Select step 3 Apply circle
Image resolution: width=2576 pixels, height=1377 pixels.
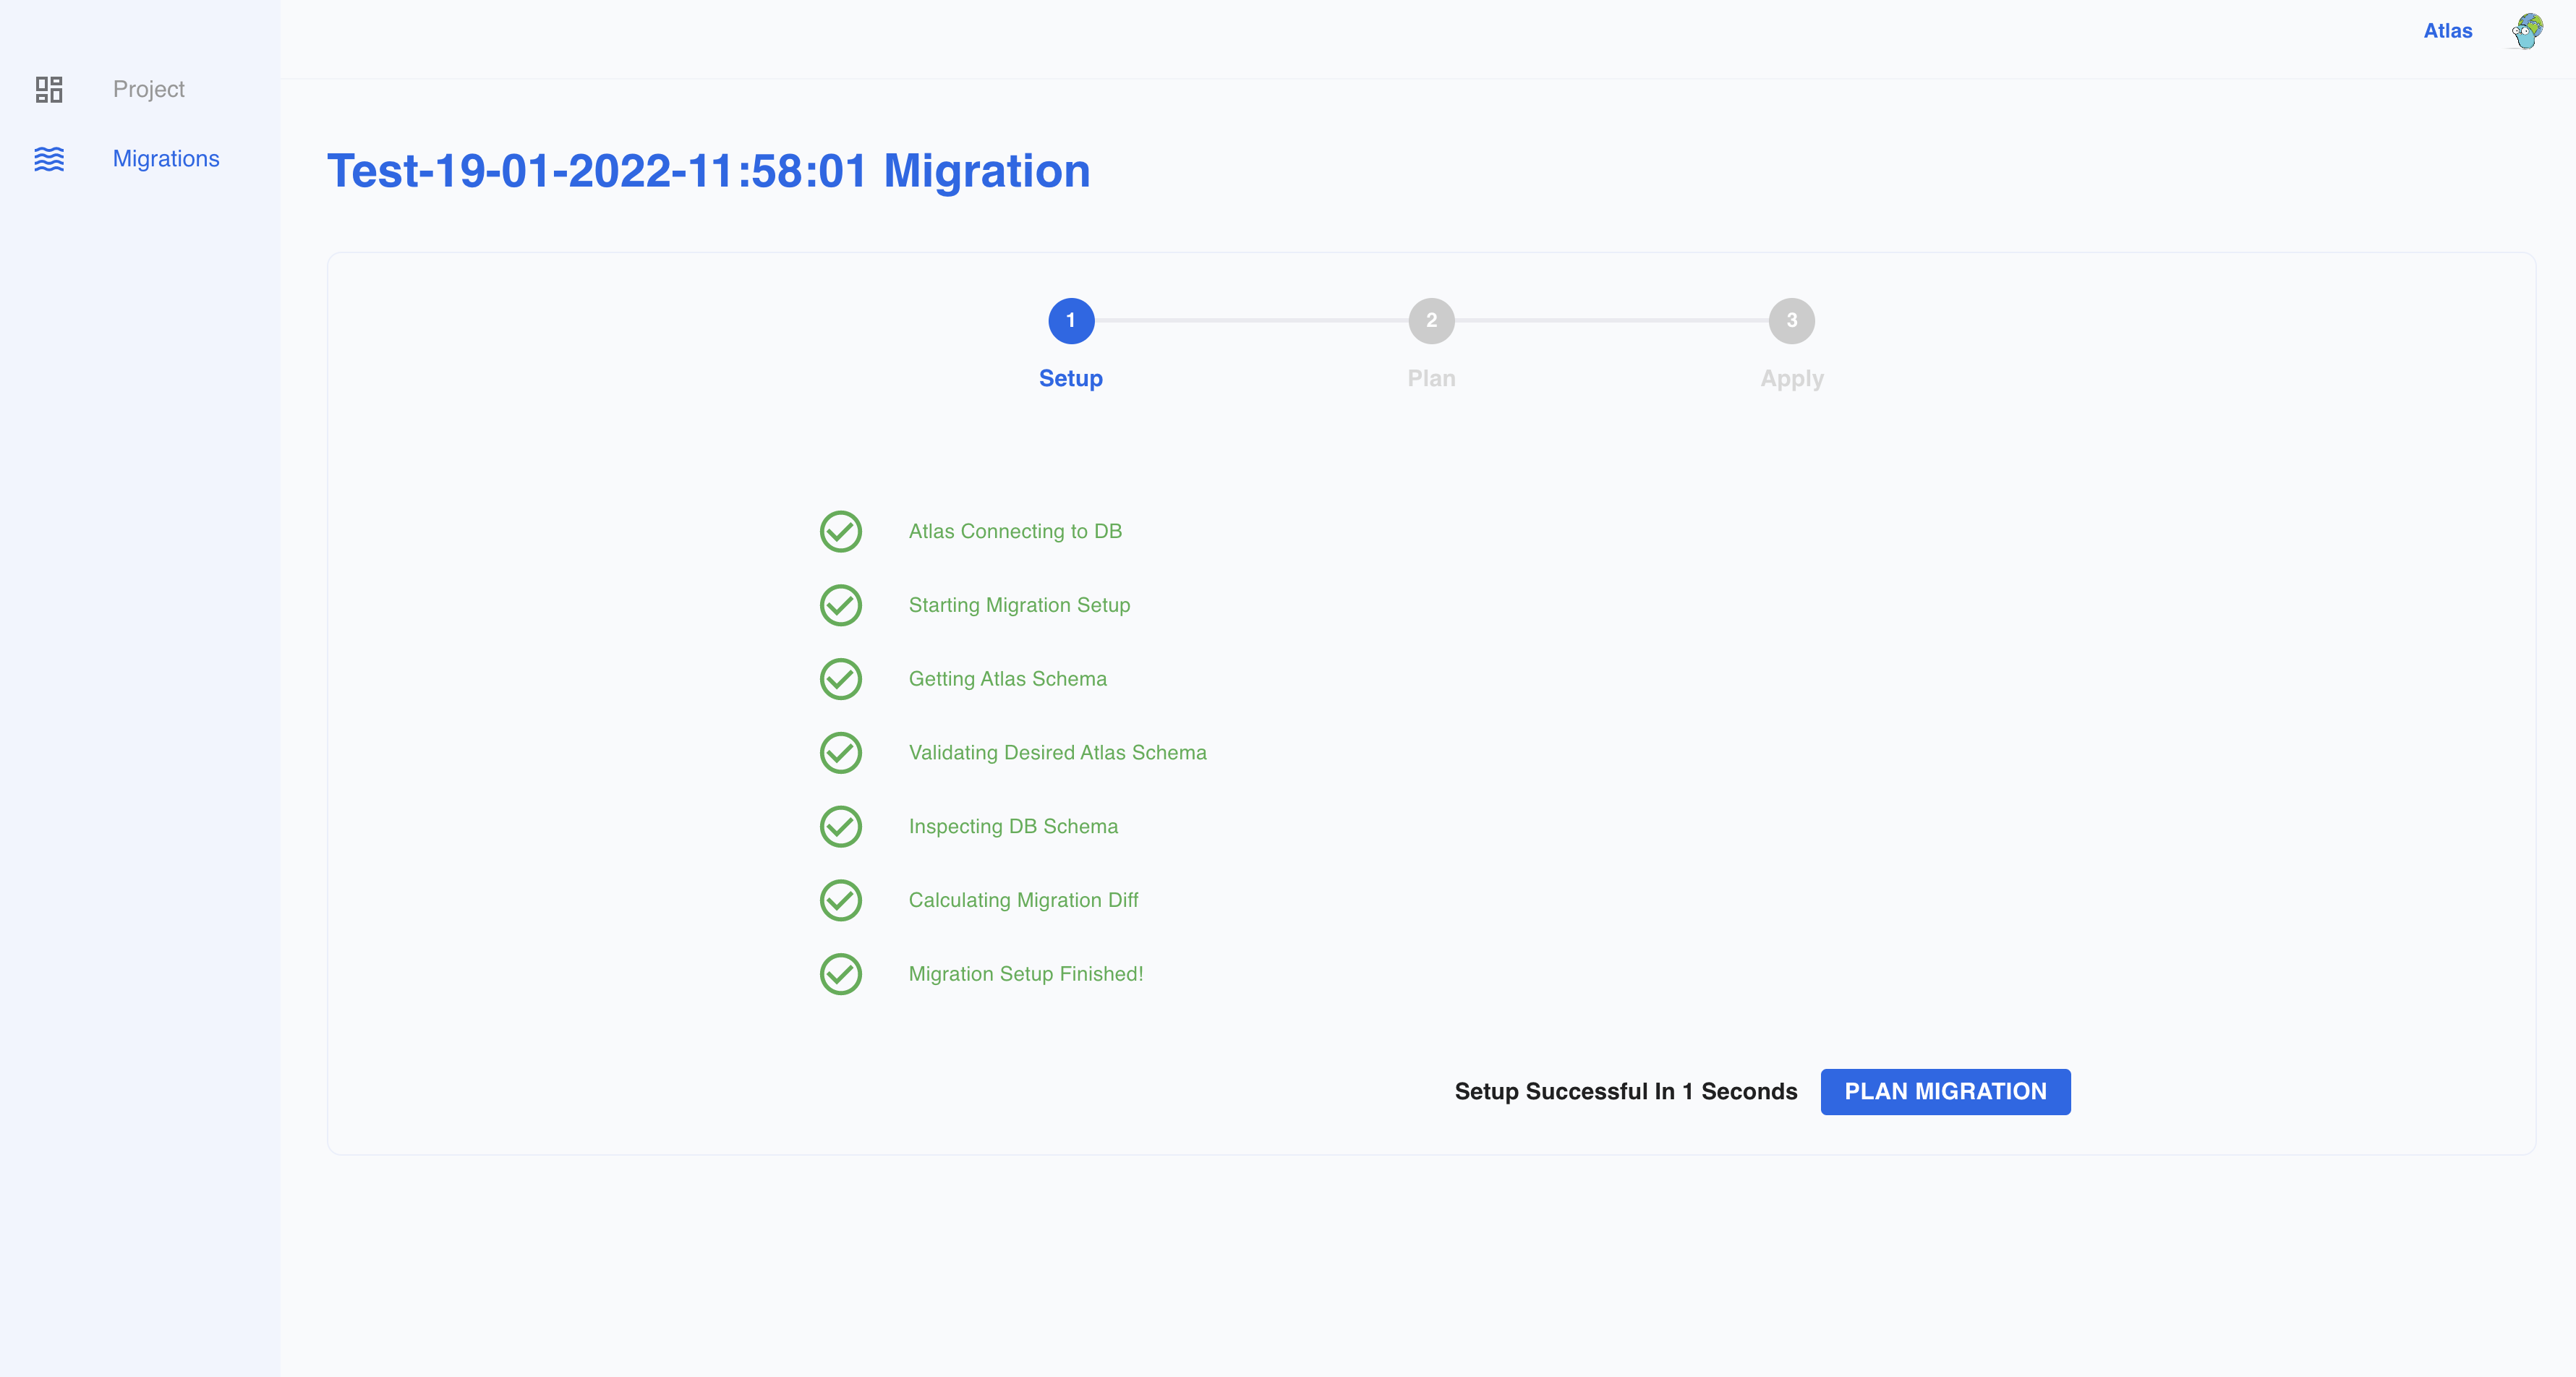1791,321
